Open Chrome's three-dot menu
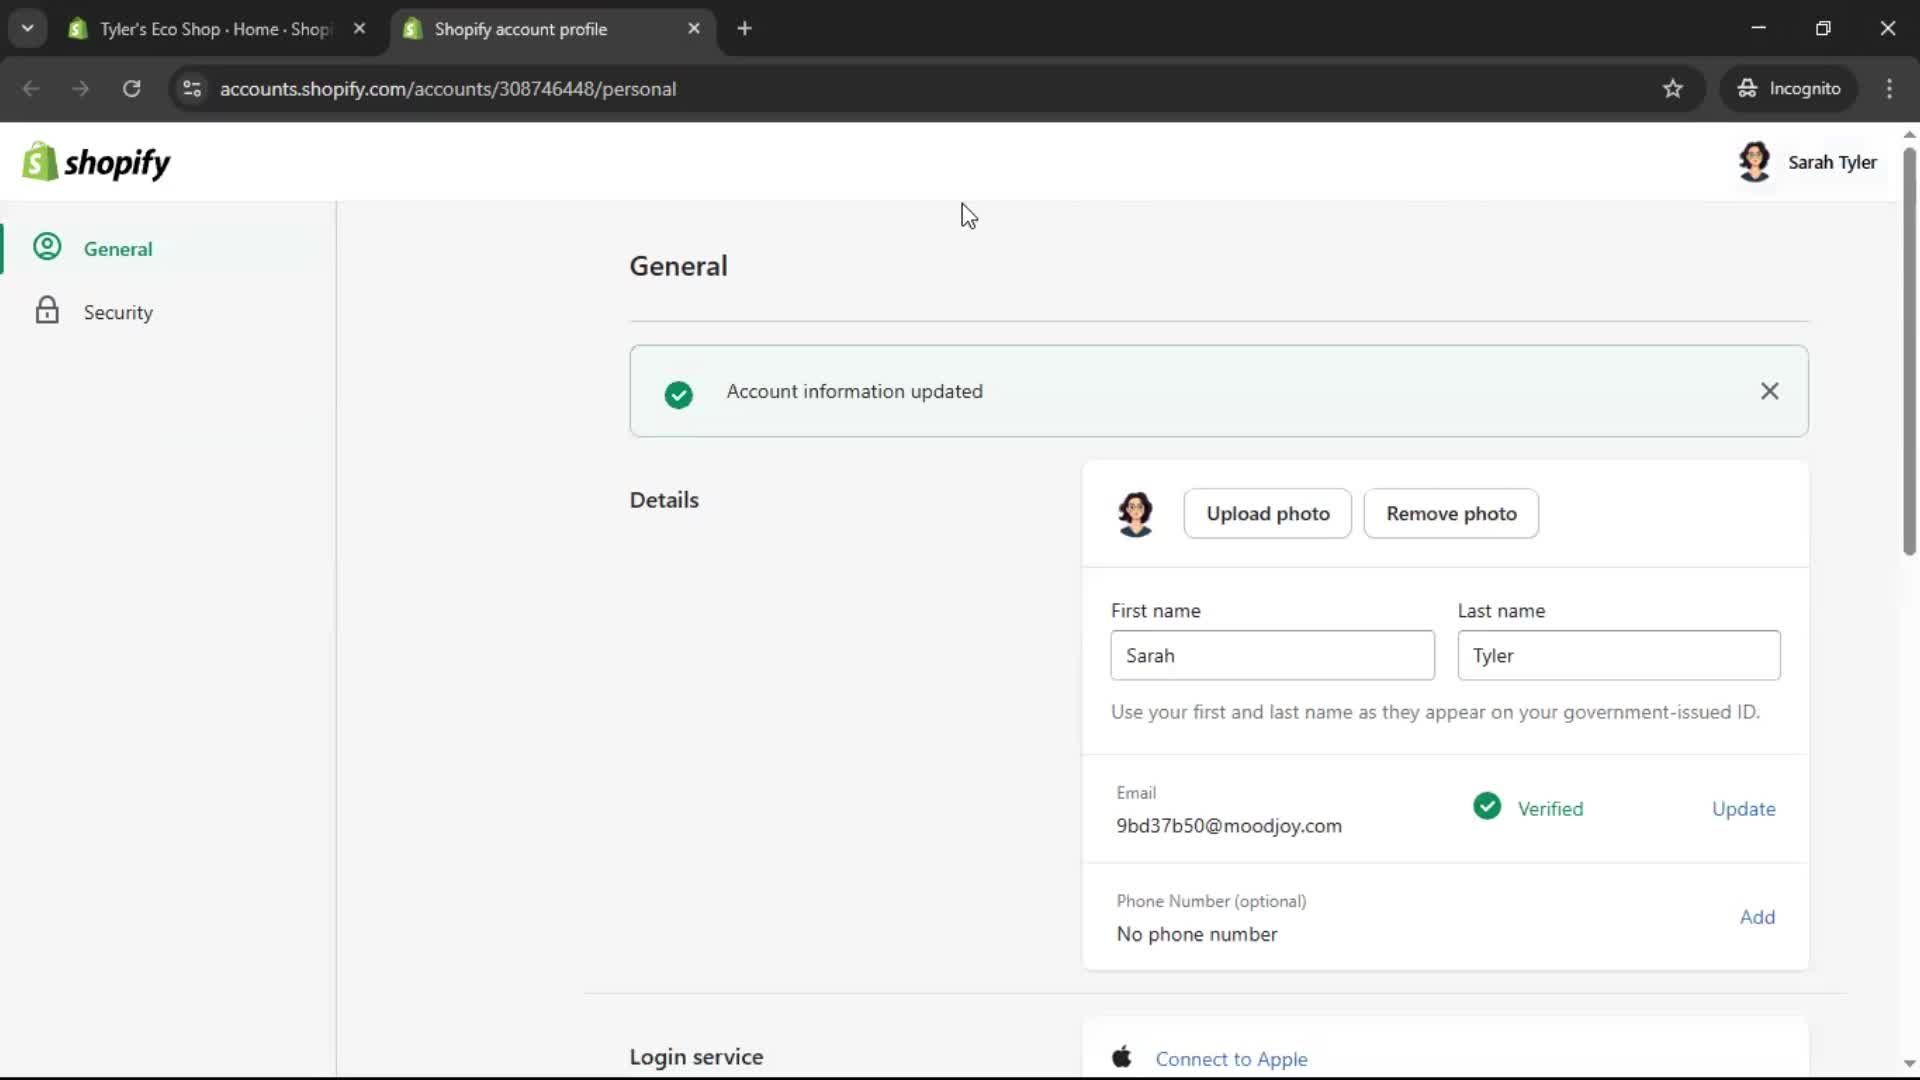Image resolution: width=1920 pixels, height=1080 pixels. (x=1891, y=88)
